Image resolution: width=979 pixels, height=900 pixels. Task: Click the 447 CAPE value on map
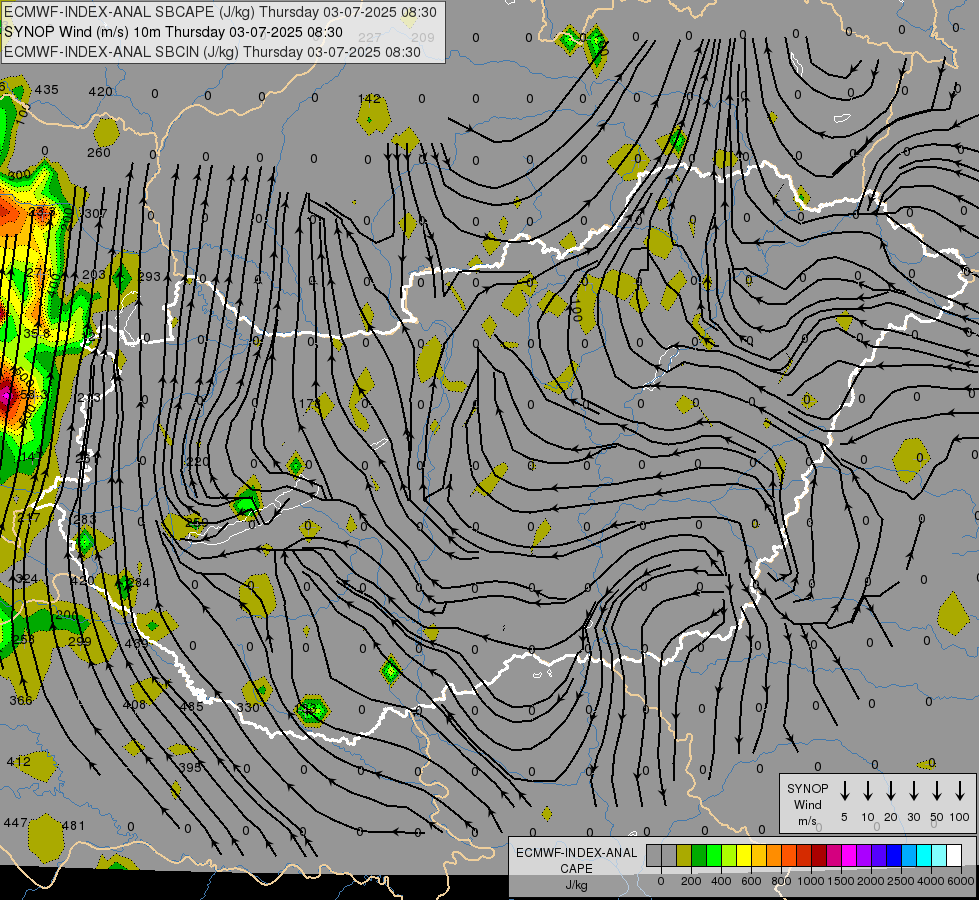(15, 823)
